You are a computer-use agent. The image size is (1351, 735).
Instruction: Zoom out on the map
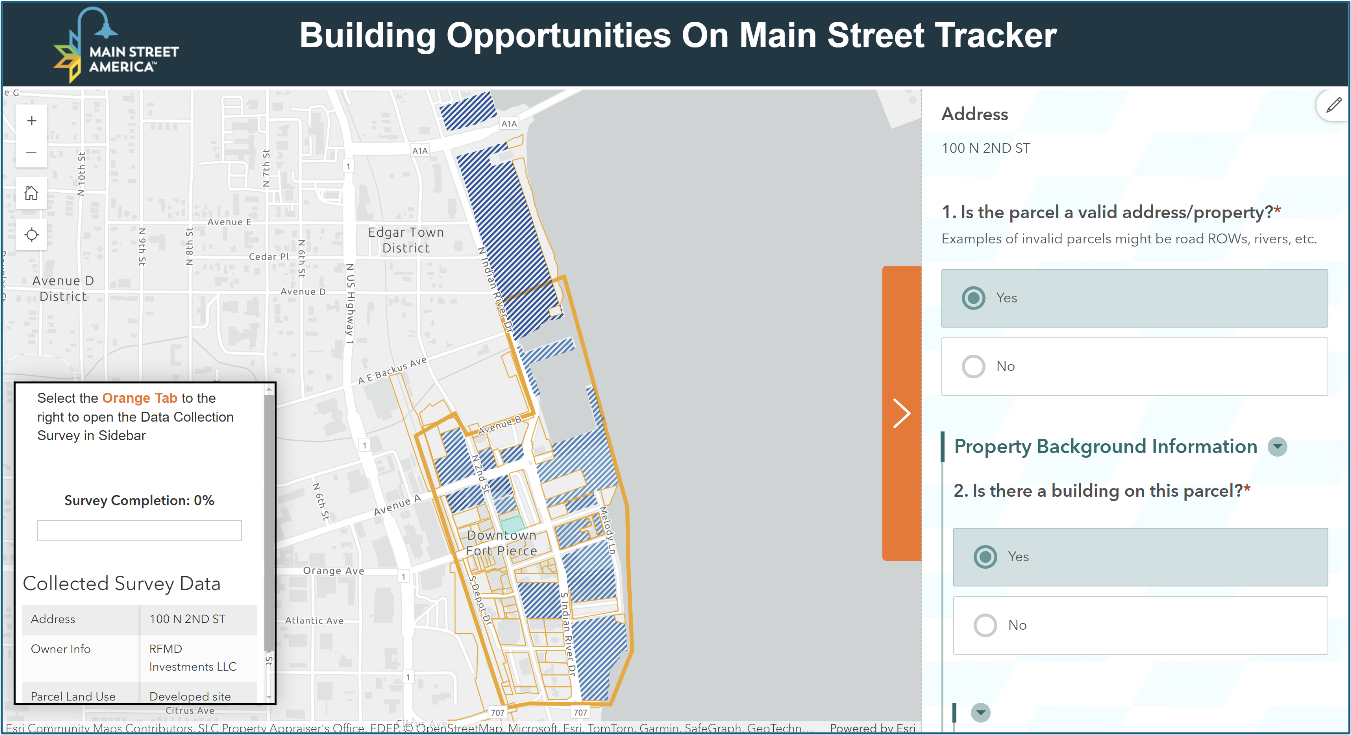(31, 153)
